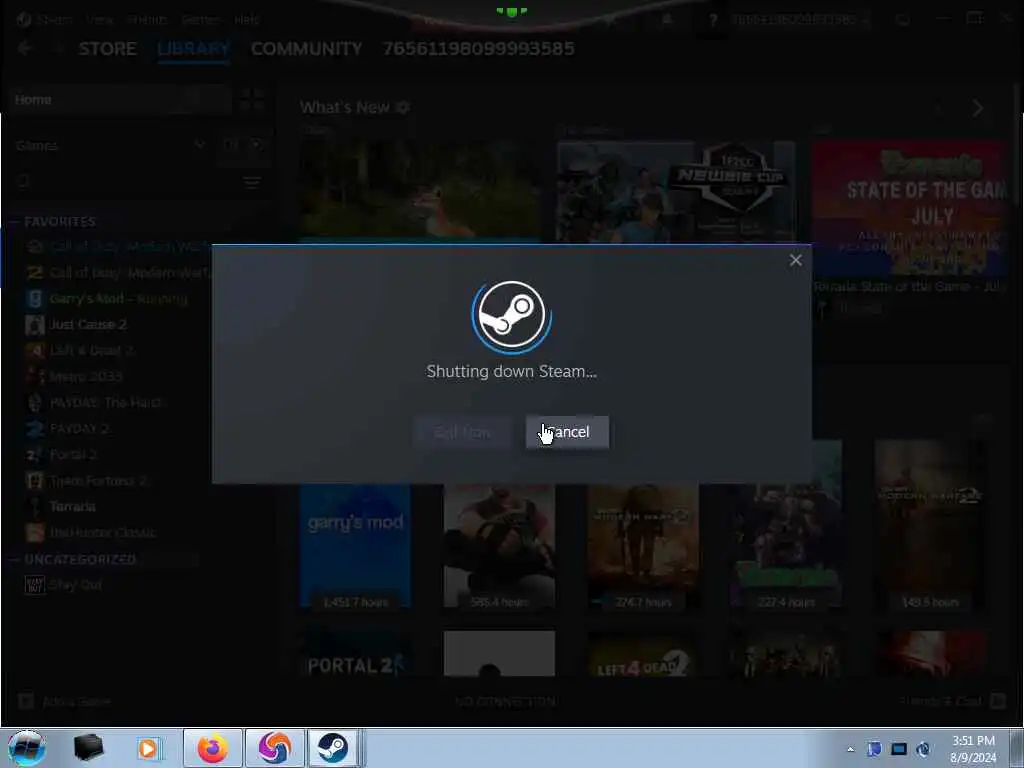Click the NO CONNECTION status
The height and width of the screenshot is (768, 1024).
506,702
